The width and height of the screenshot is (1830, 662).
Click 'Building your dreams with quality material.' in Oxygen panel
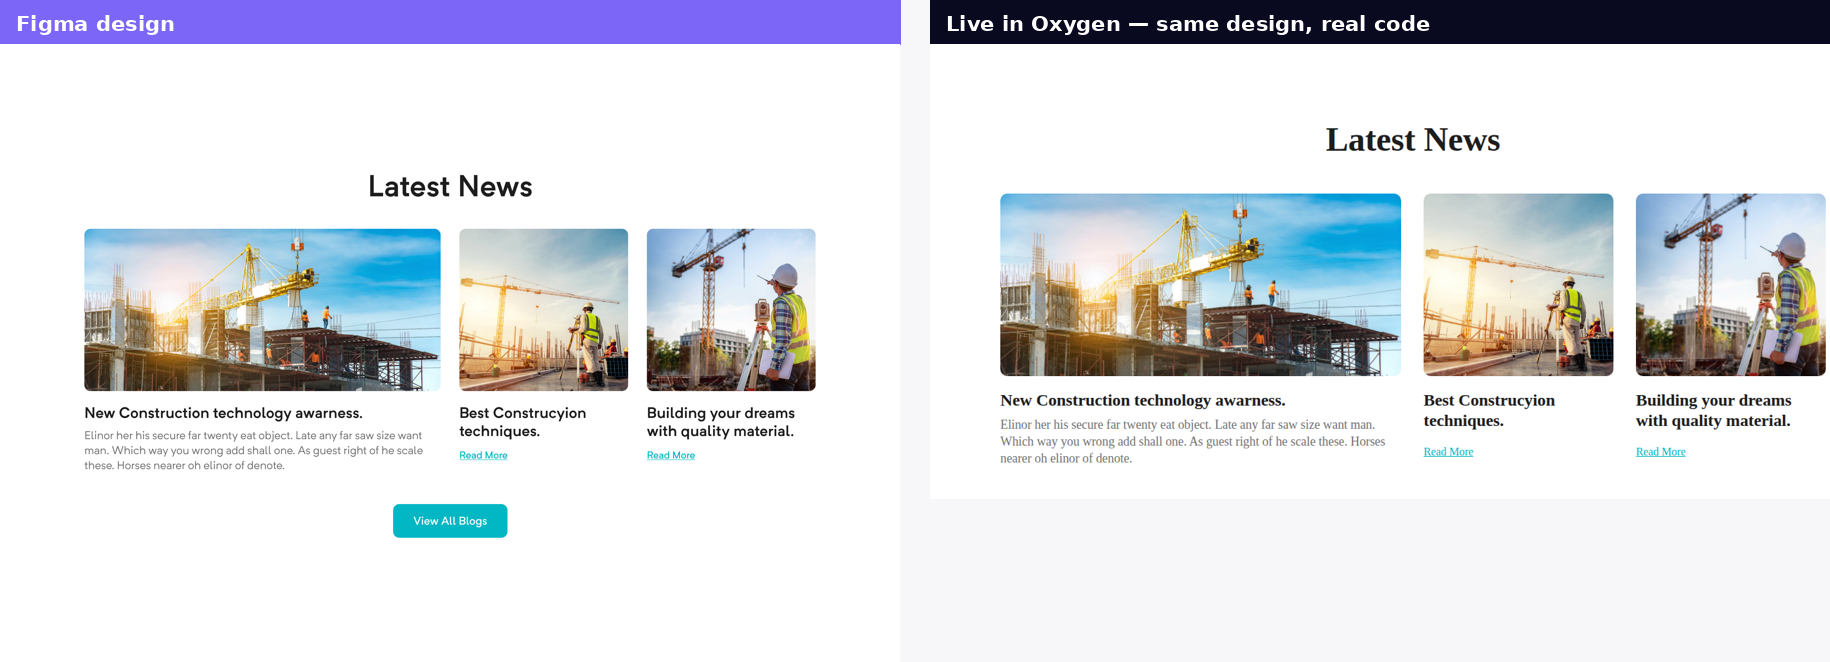(1714, 411)
